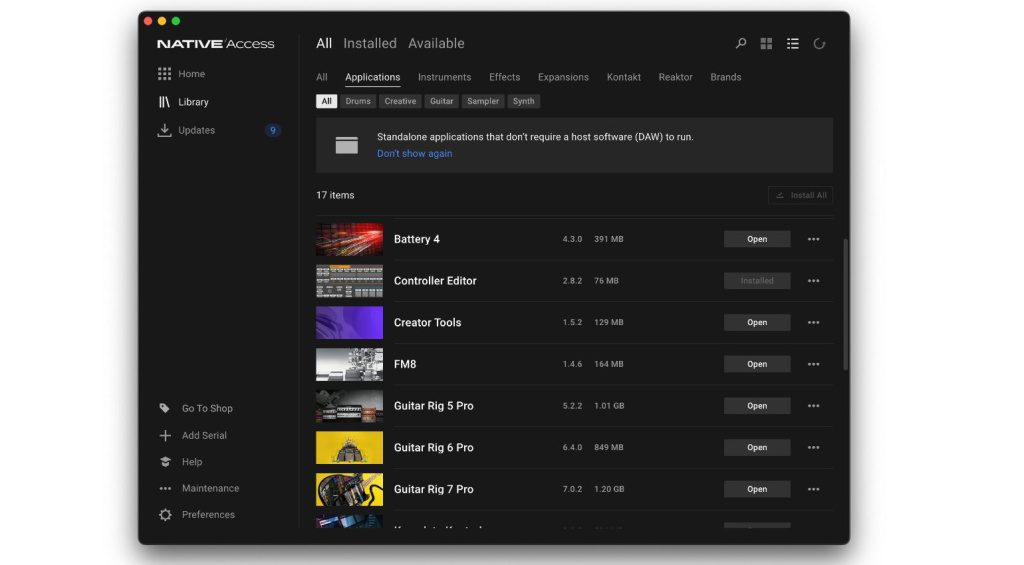
Task: Select the All filter chip
Action: [327, 101]
